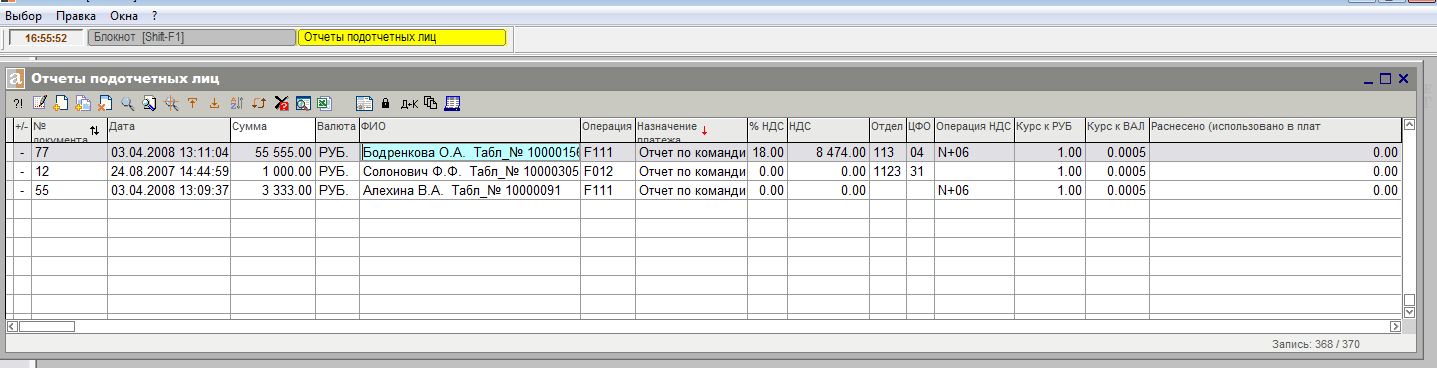Click the Дата column header
Viewport: 1437px width, 368px height.
(169, 130)
